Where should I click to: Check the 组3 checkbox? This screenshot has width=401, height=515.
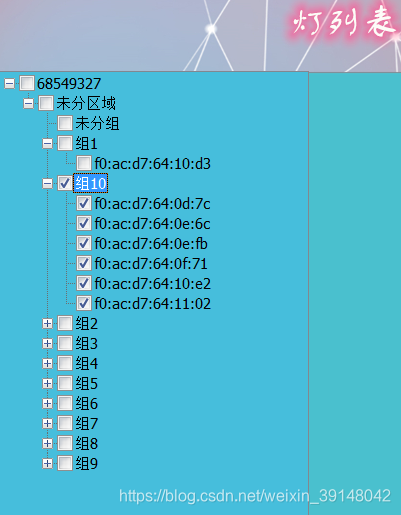[x=65, y=343]
